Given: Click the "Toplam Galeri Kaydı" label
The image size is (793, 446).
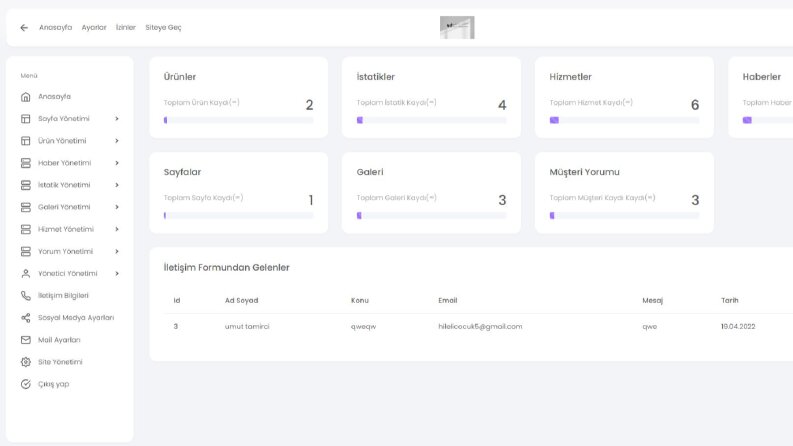Looking at the screenshot, I should 396,198.
